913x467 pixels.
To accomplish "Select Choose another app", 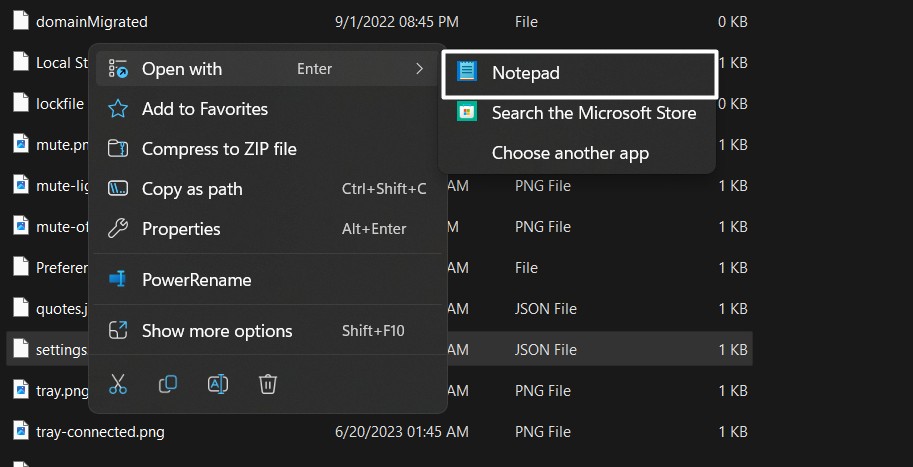I will tap(570, 153).
